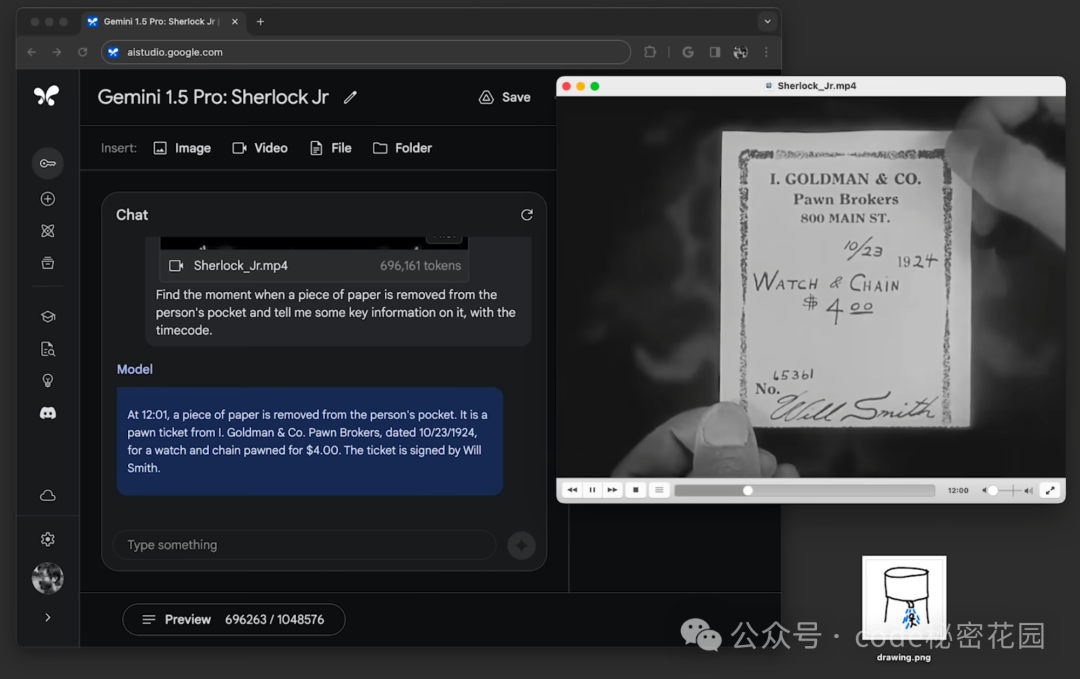The width and height of the screenshot is (1080, 679).
Task: Open the API key icon in sidebar
Action: click(48, 163)
